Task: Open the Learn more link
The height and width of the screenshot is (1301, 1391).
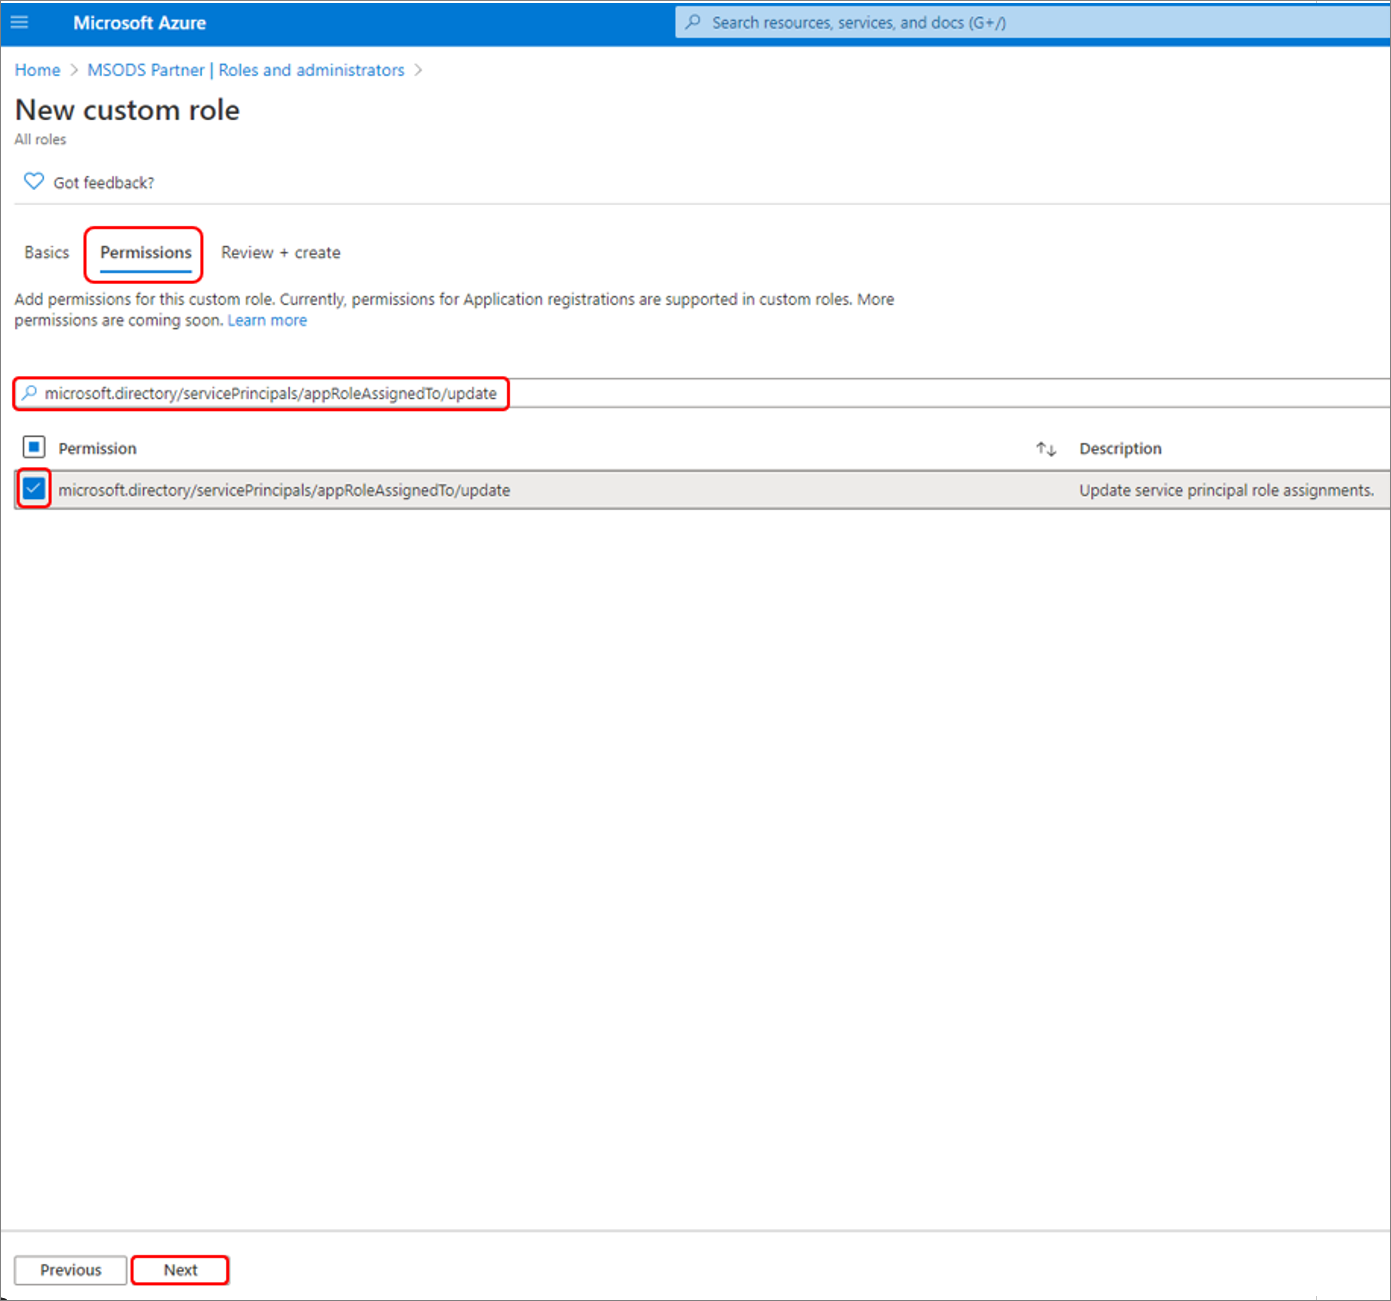Action: 267,320
